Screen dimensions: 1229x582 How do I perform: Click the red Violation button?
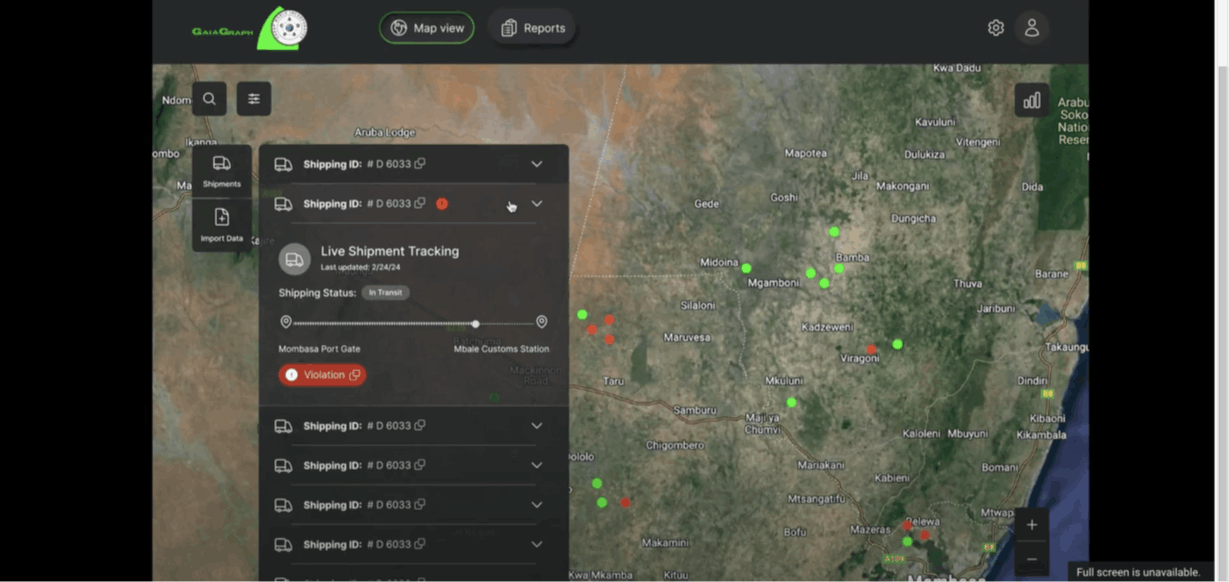click(322, 375)
